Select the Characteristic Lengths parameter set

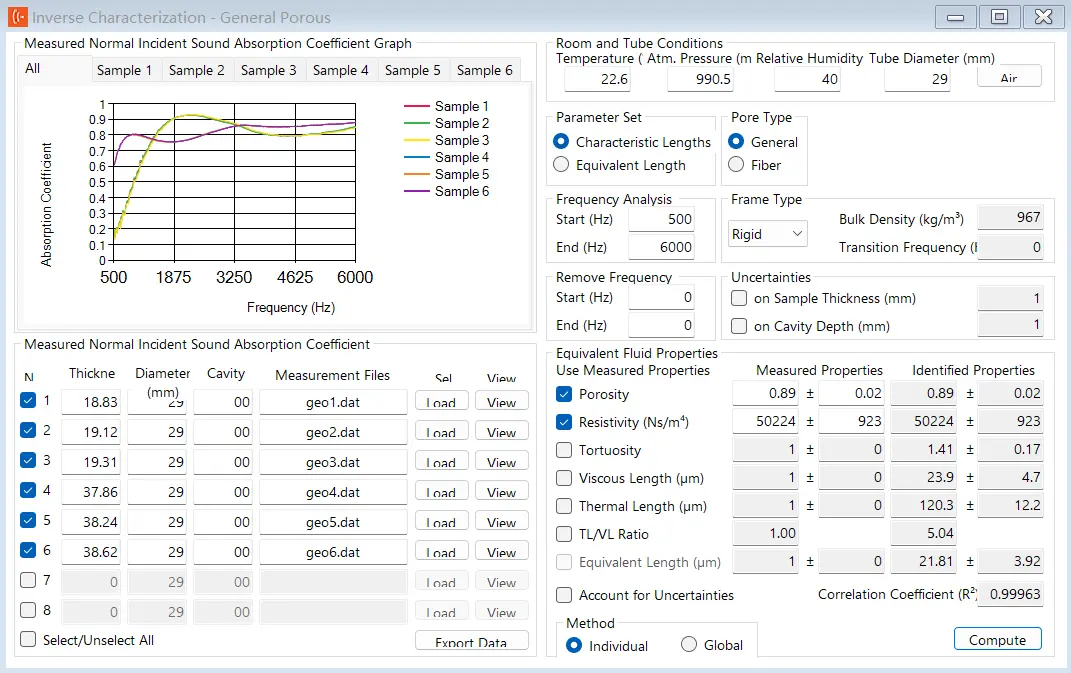(x=561, y=141)
